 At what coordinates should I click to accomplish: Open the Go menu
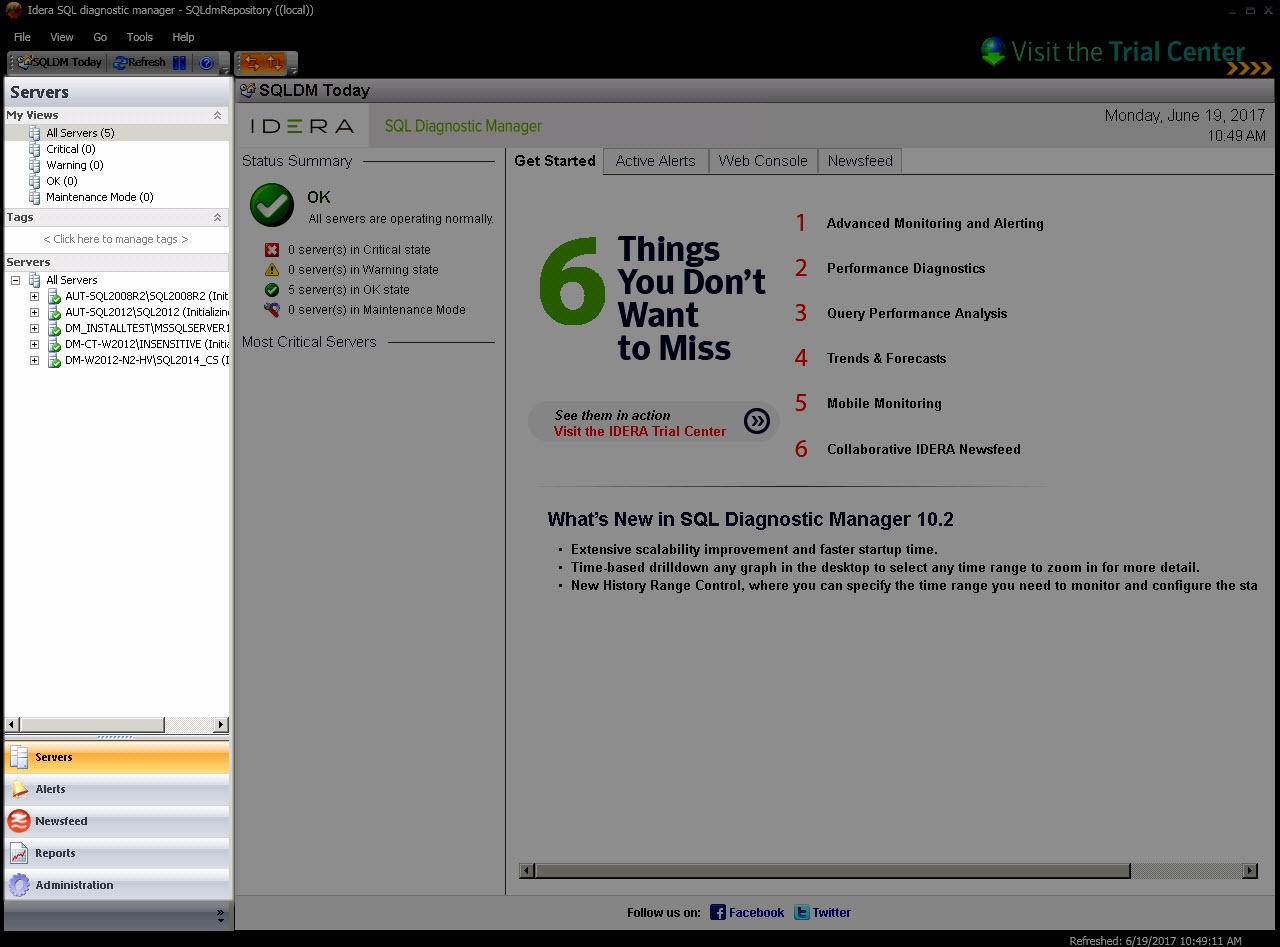(100, 37)
